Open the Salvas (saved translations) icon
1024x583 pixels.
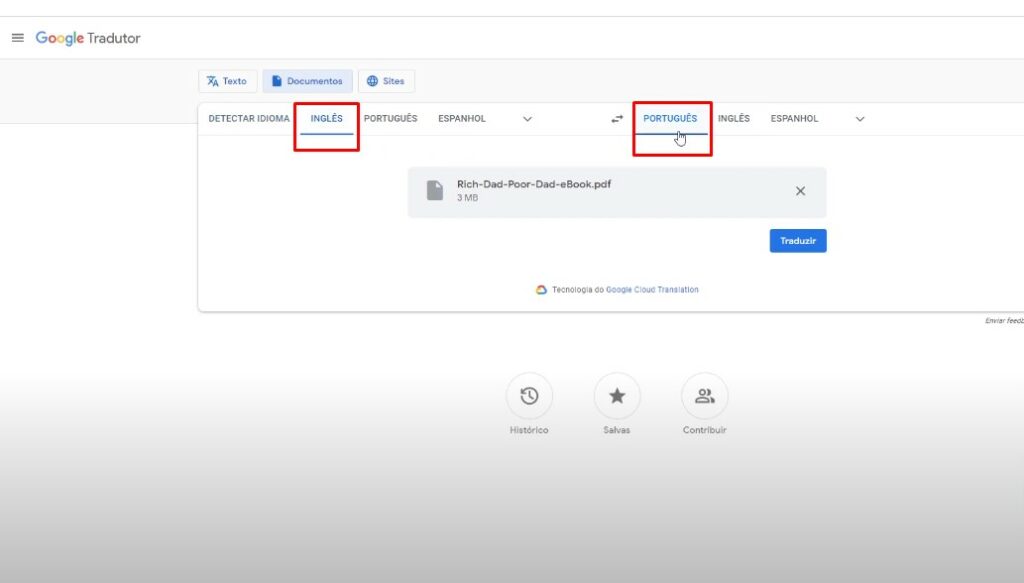pos(617,397)
